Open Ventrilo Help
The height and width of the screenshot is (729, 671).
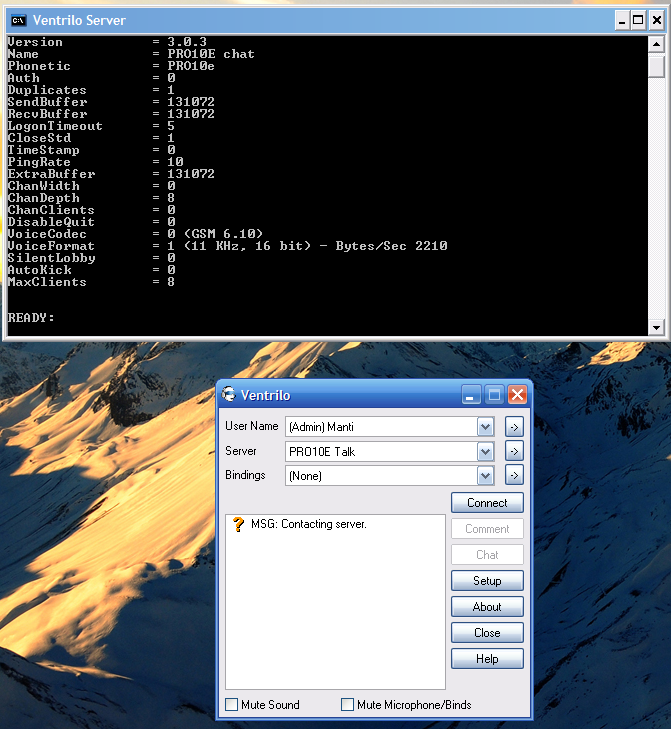(x=487, y=659)
